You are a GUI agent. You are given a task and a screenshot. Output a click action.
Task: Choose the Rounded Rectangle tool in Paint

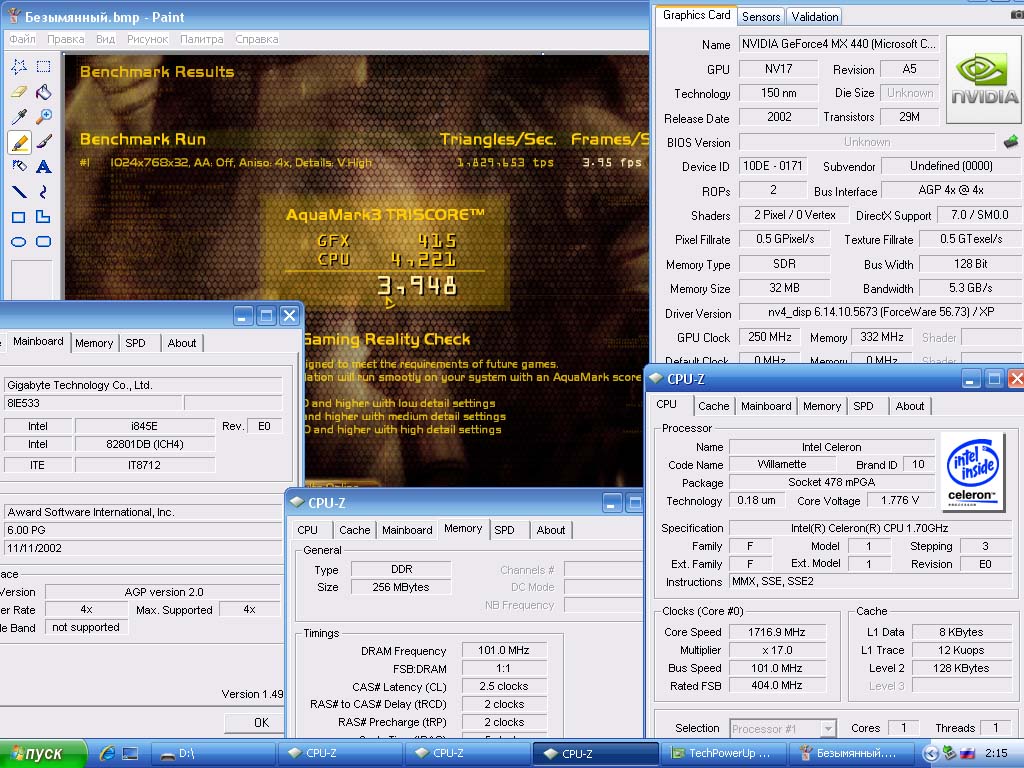[x=44, y=242]
